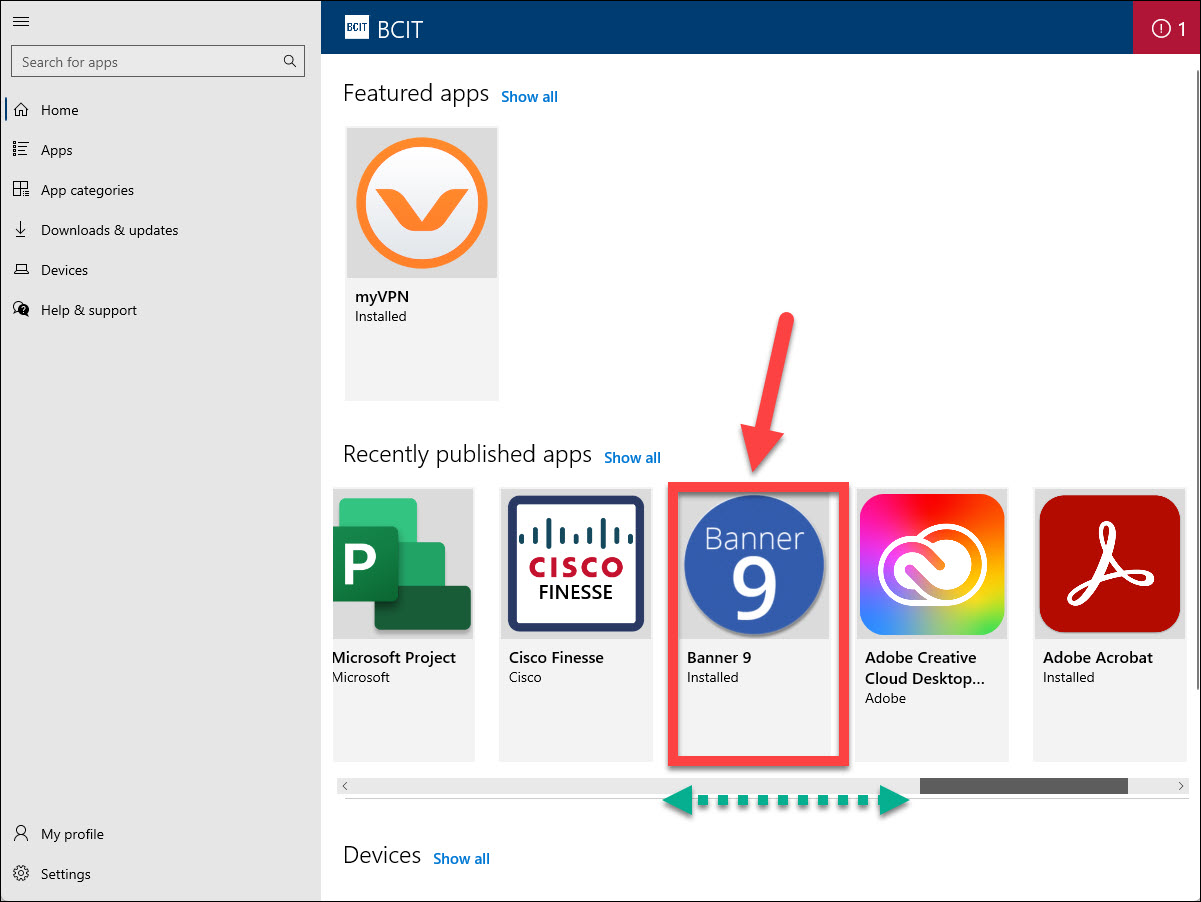This screenshot has height=902, width=1201.
Task: Open Downloads & updates
Action: point(109,229)
